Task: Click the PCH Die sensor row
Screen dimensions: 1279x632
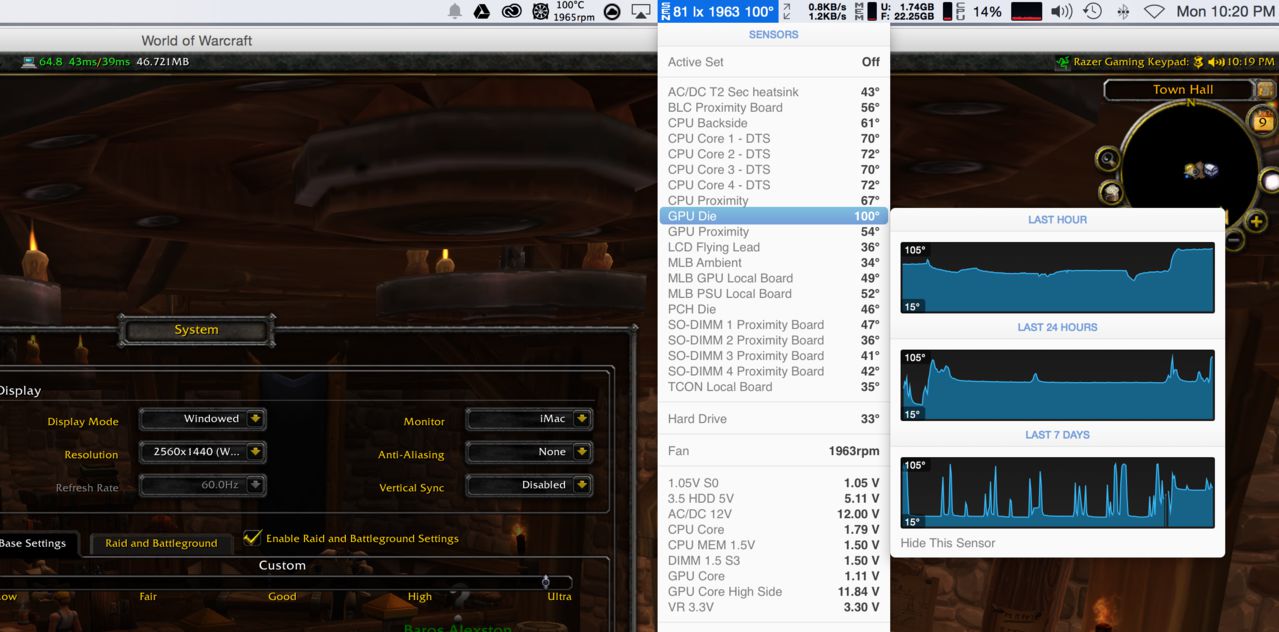Action: (774, 309)
